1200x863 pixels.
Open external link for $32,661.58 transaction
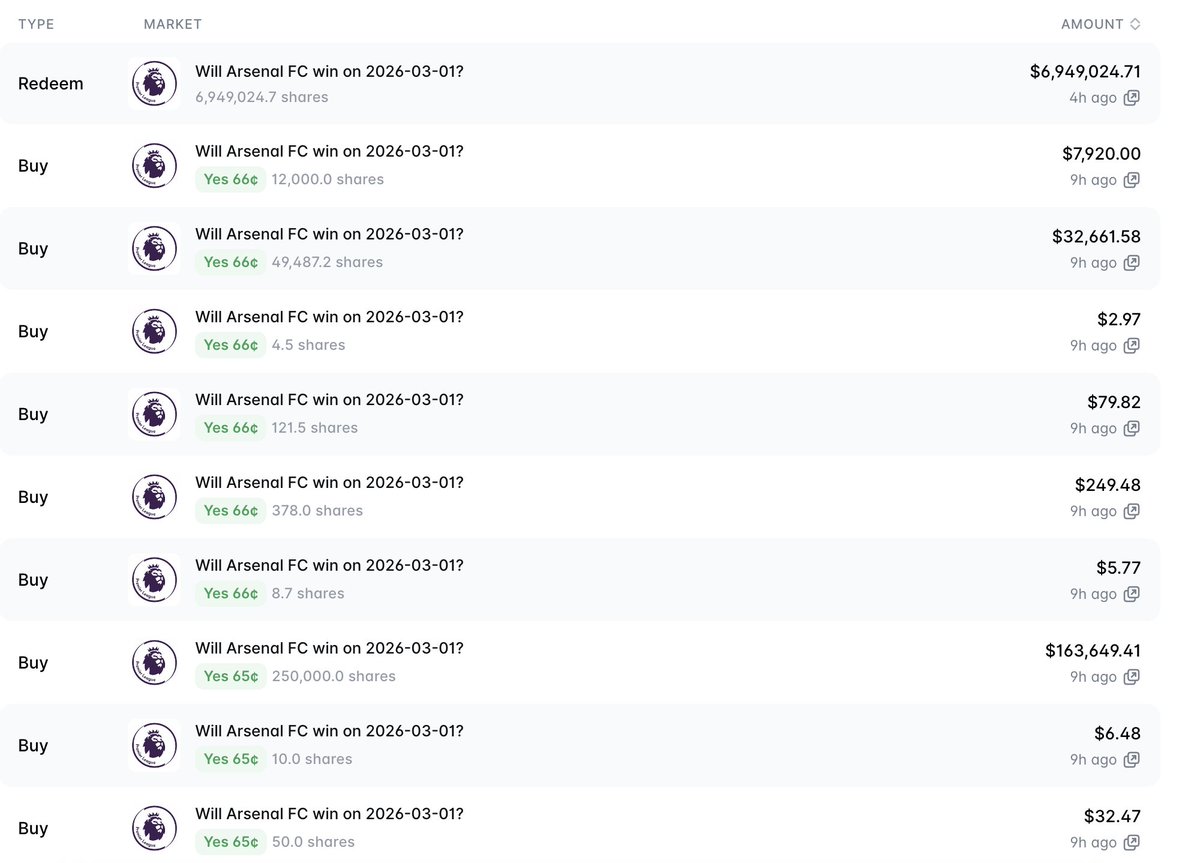pyautogui.click(x=1131, y=263)
